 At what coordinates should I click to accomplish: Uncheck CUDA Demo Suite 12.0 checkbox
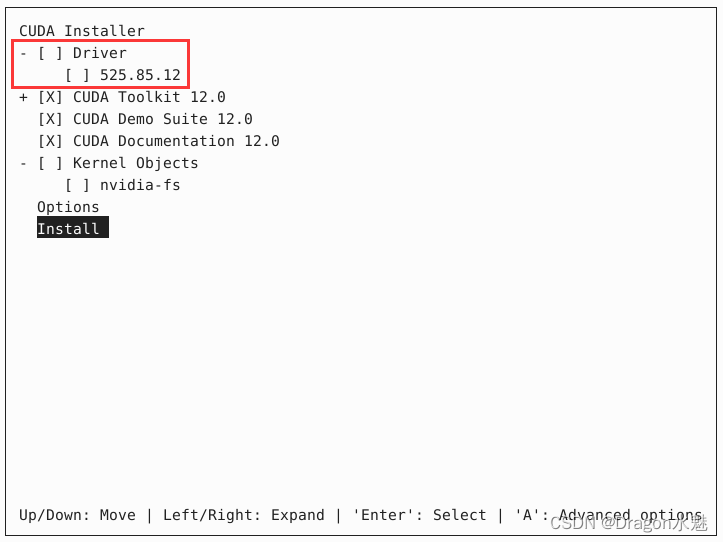pos(50,119)
